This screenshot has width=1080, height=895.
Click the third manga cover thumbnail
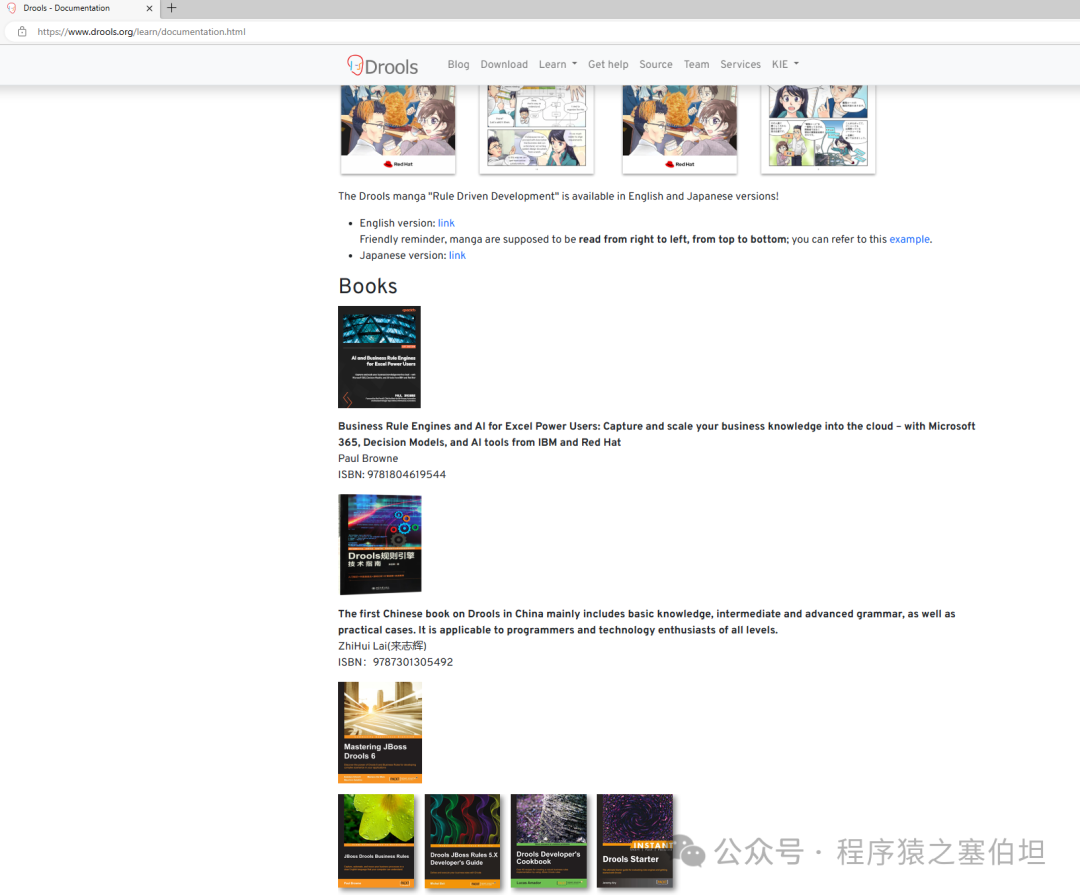click(680, 129)
